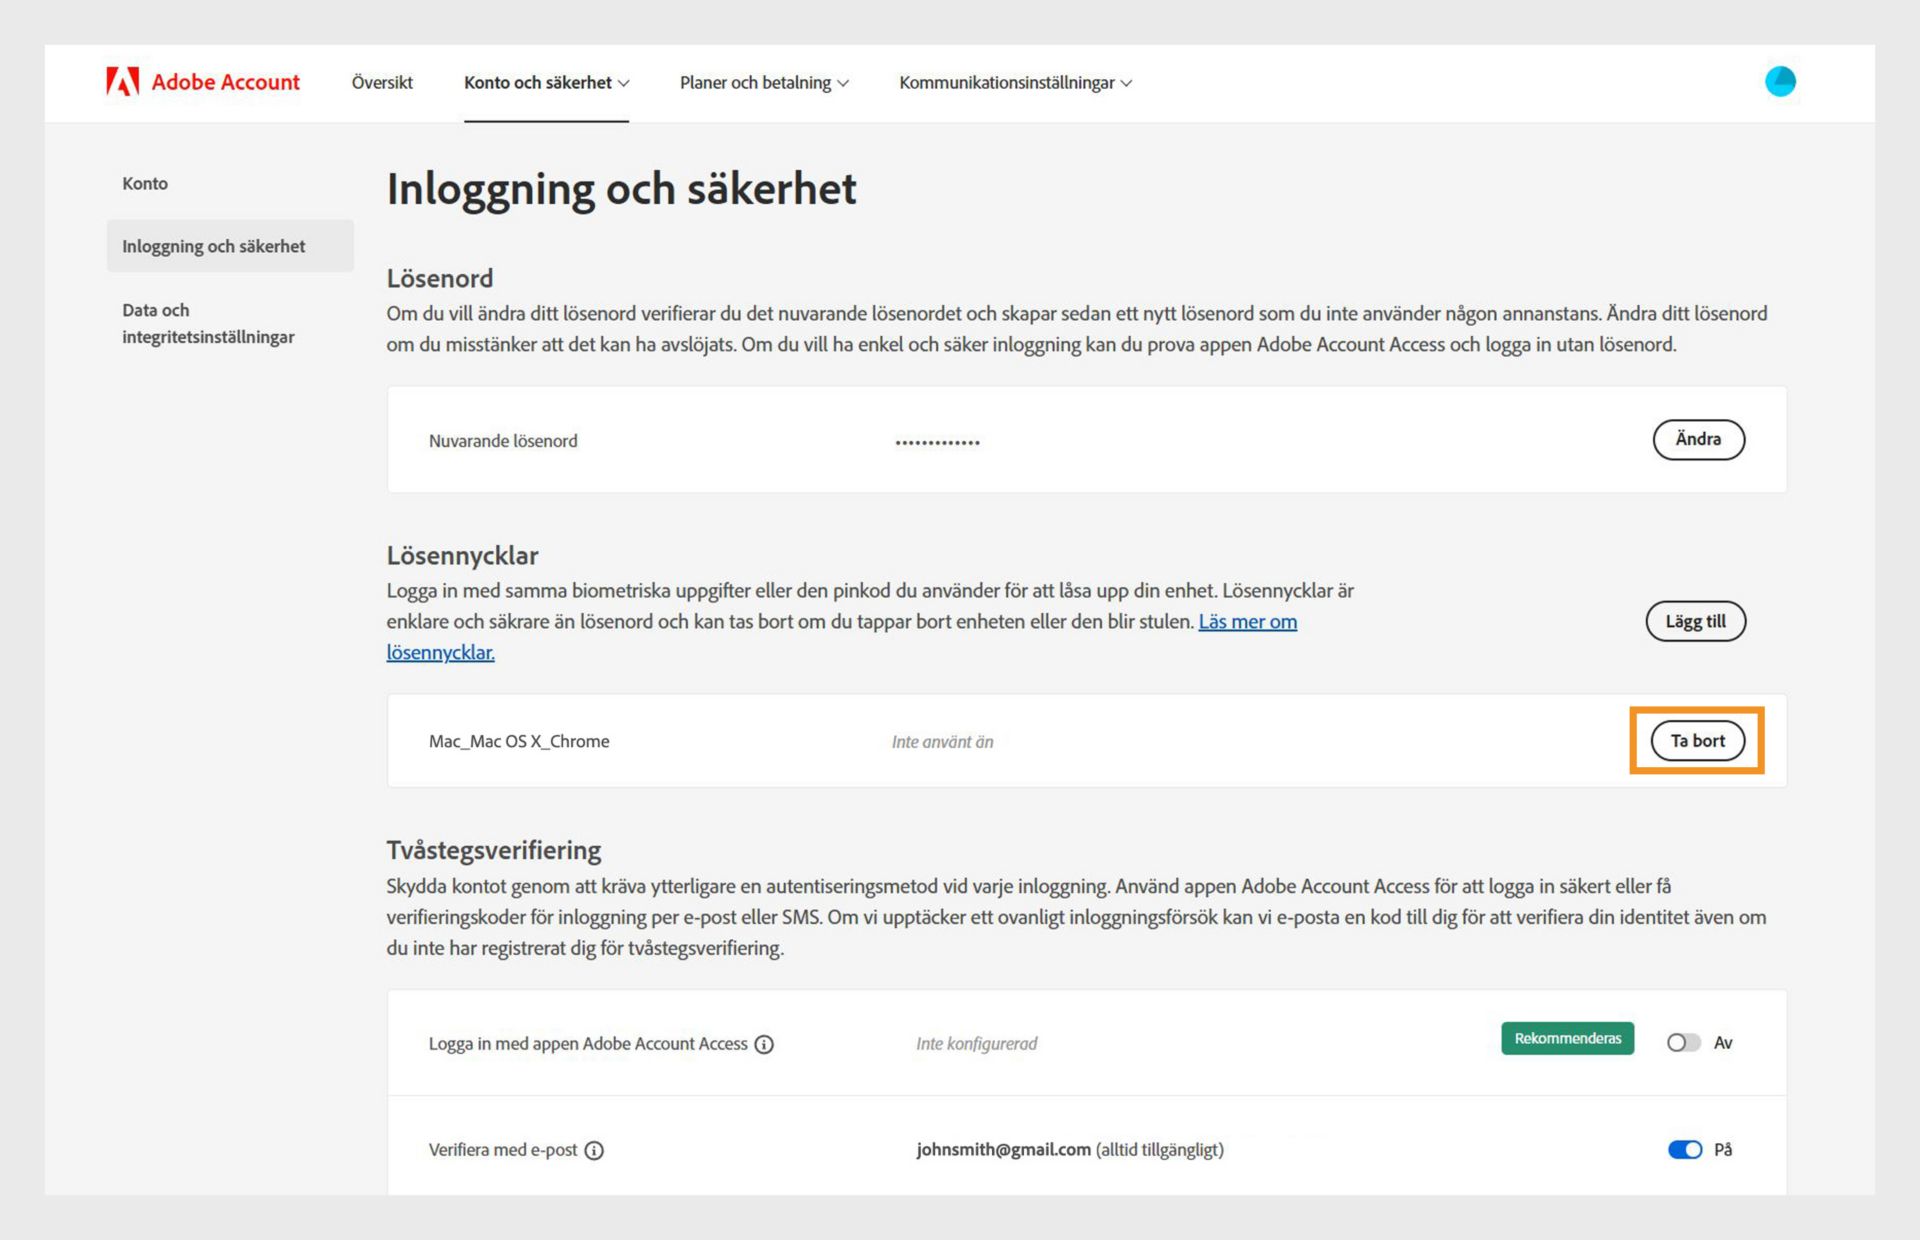Select Konto in the sidebar
This screenshot has width=1920, height=1240.
click(145, 183)
